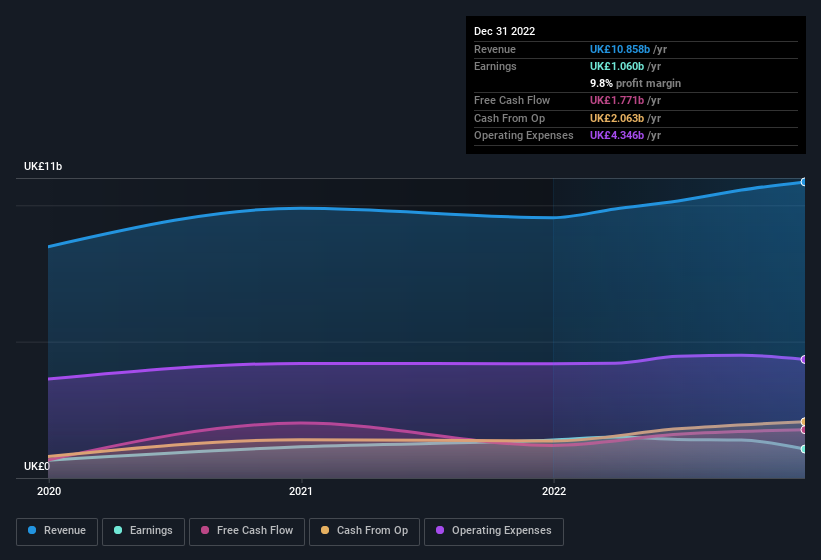This screenshot has height=560, width=821.
Task: Click the 2020 x-axis label
Action: coord(49,491)
